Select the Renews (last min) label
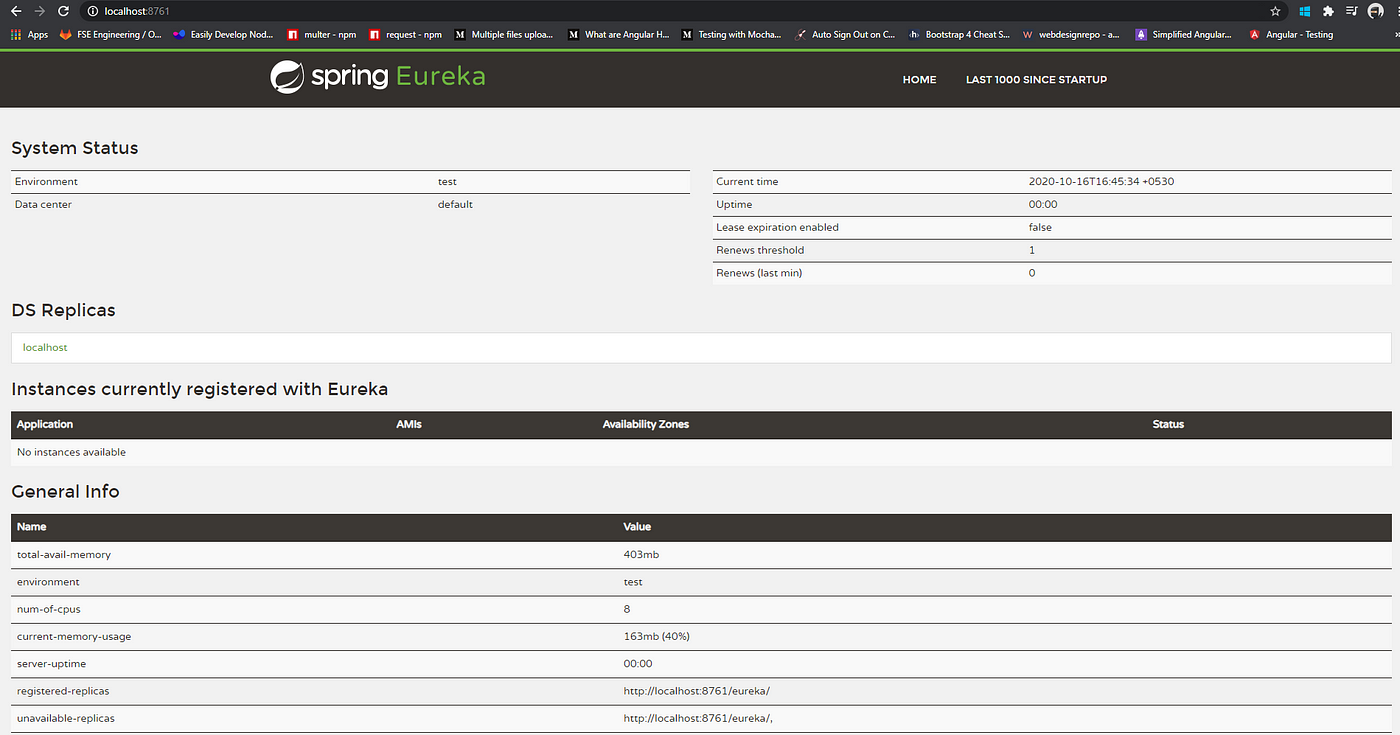Image resolution: width=1400 pixels, height=735 pixels. coord(759,273)
